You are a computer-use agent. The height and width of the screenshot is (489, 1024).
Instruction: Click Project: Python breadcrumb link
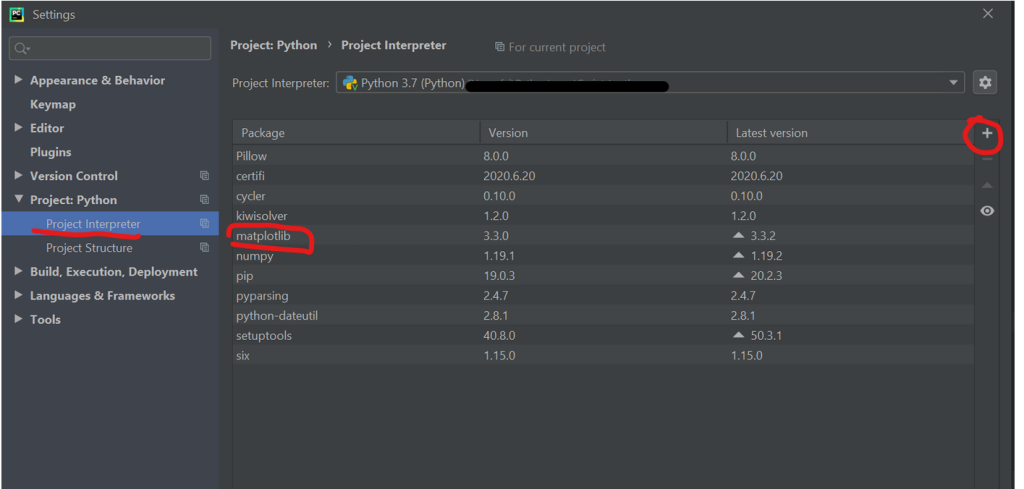(x=273, y=45)
